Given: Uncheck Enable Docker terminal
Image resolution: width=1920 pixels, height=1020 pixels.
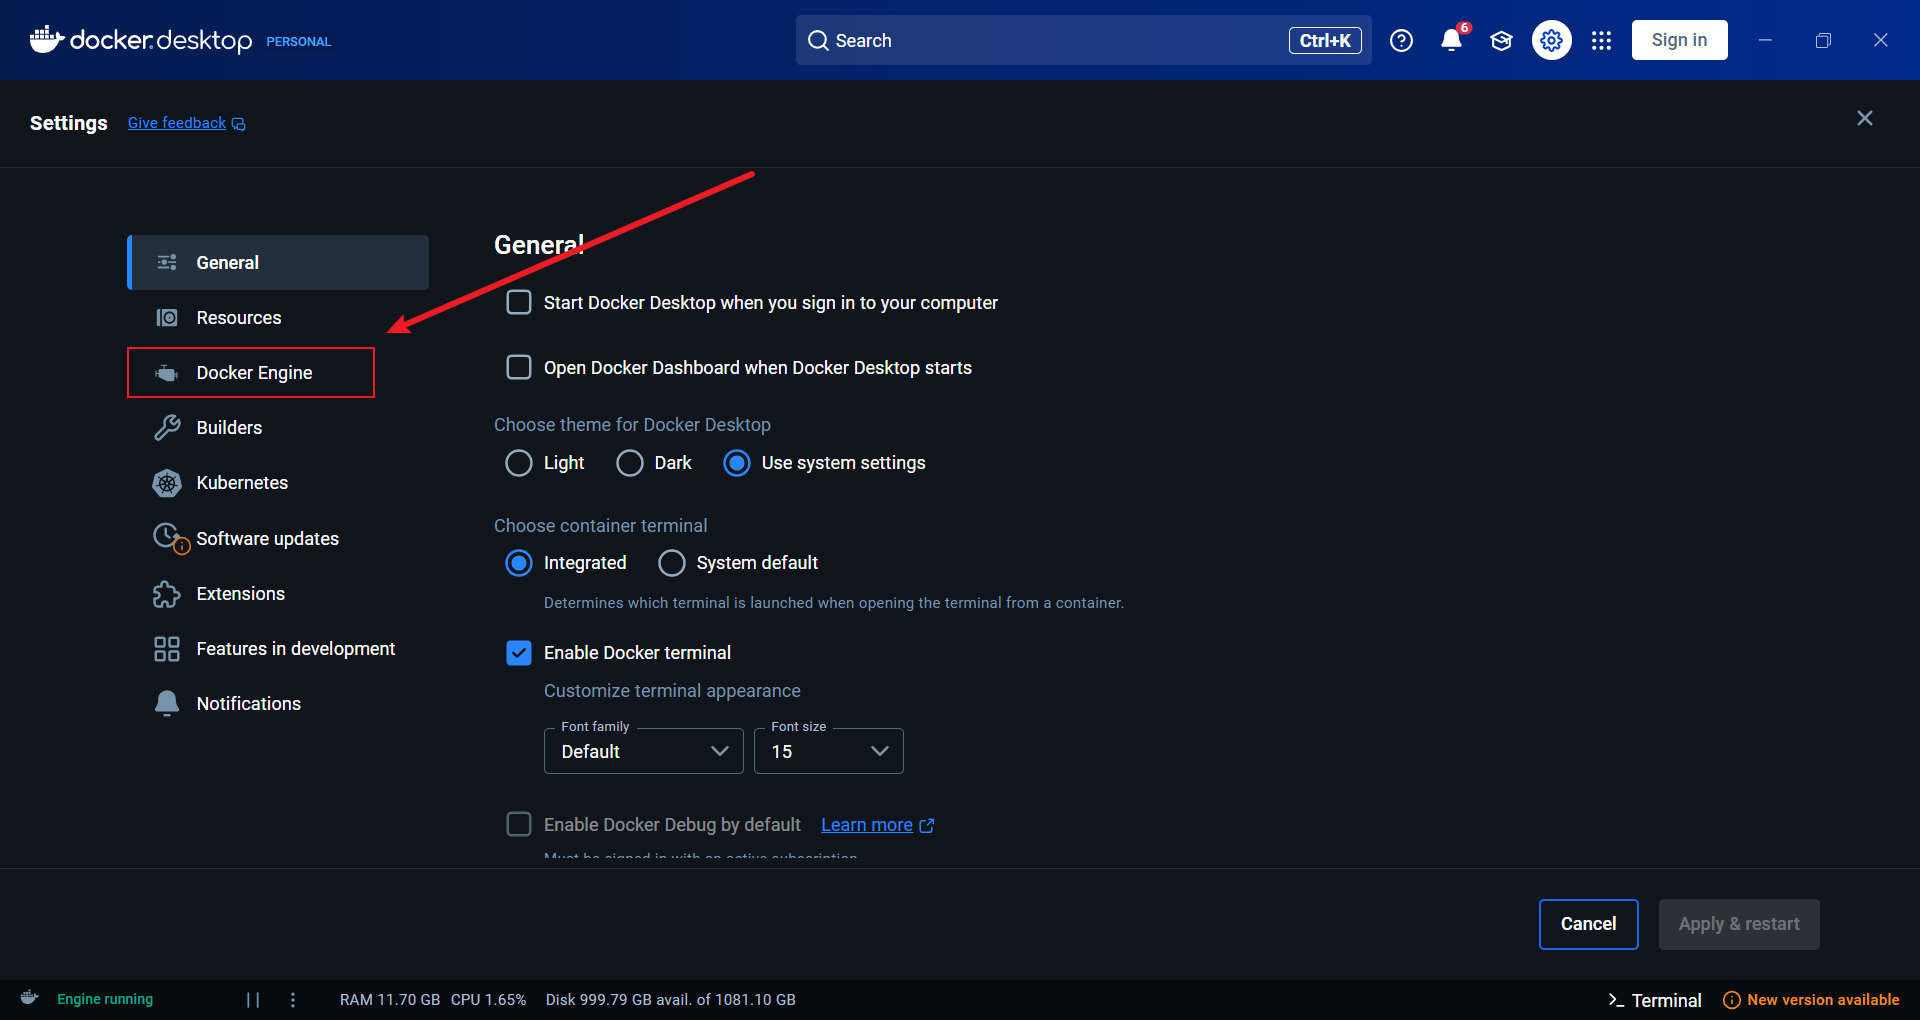Looking at the screenshot, I should click(x=519, y=653).
